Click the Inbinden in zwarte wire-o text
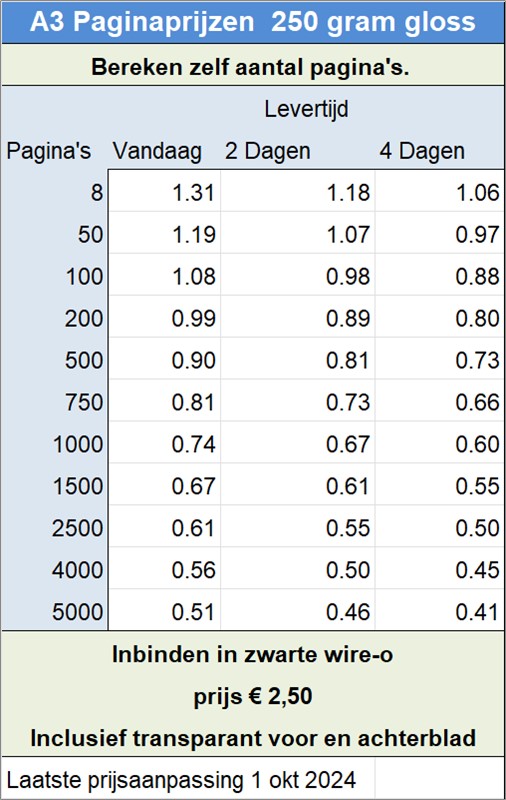The width and height of the screenshot is (506, 800). pos(252,655)
